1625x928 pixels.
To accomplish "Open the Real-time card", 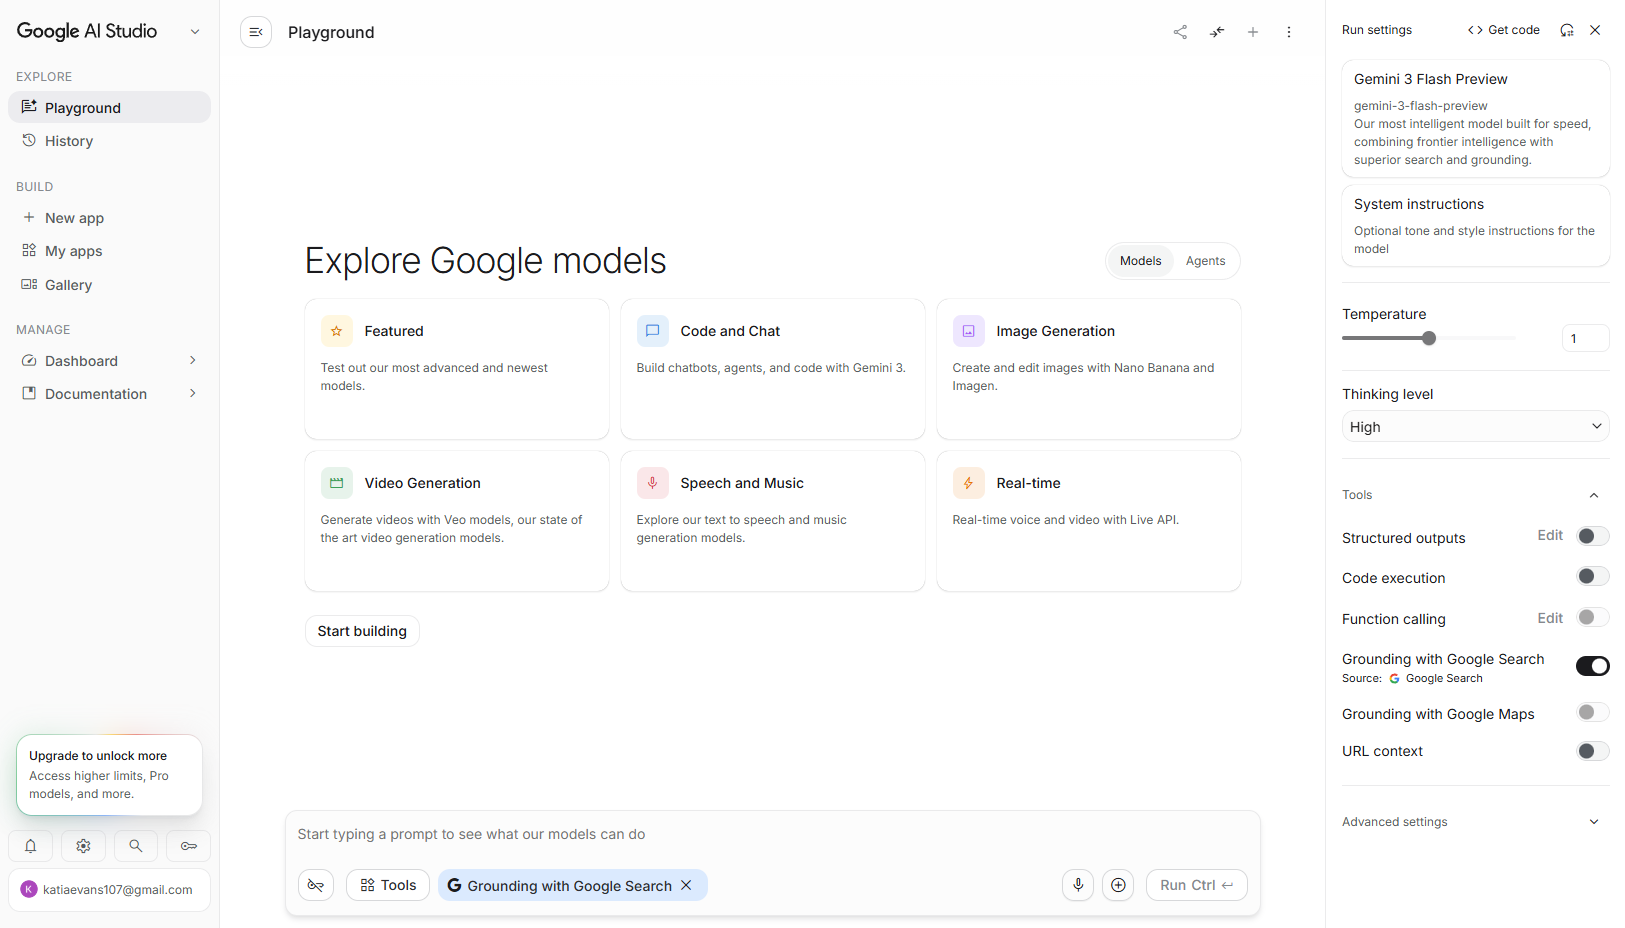I will tap(1089, 521).
